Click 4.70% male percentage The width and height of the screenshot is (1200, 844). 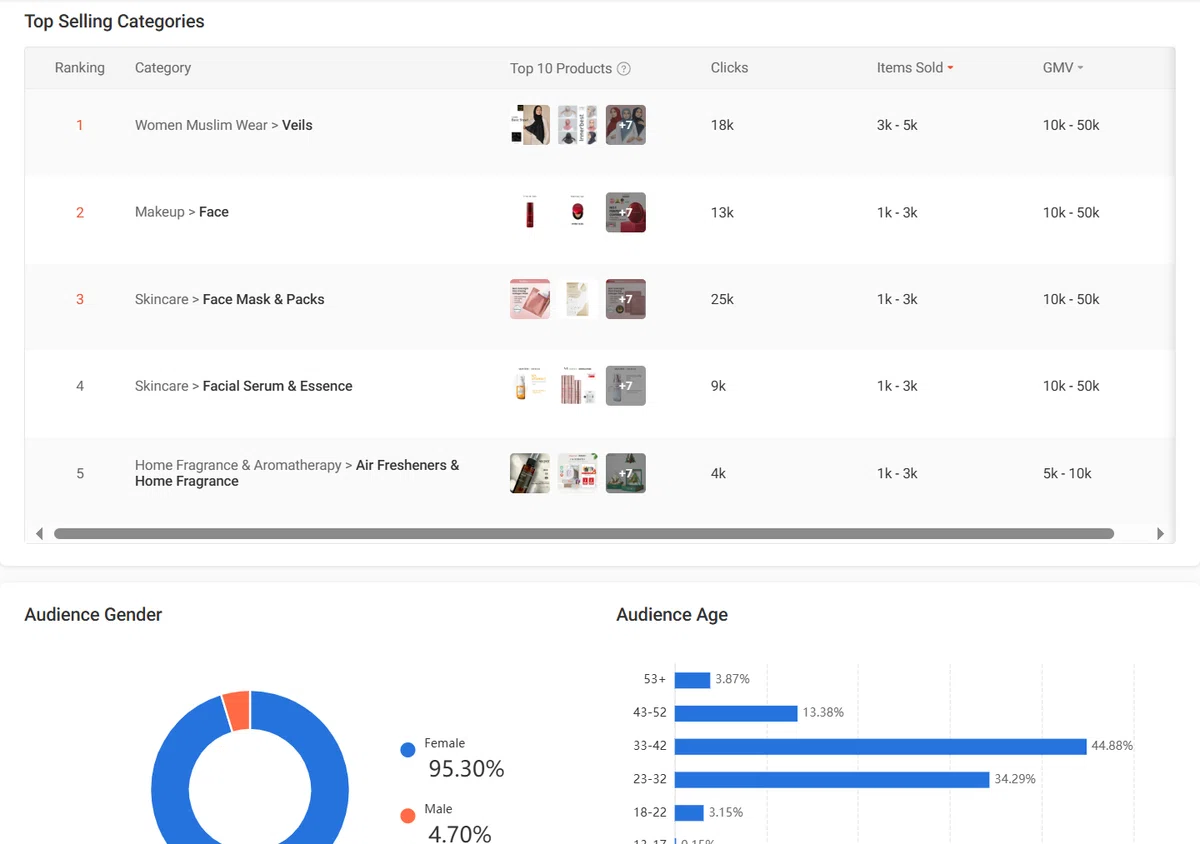(460, 834)
